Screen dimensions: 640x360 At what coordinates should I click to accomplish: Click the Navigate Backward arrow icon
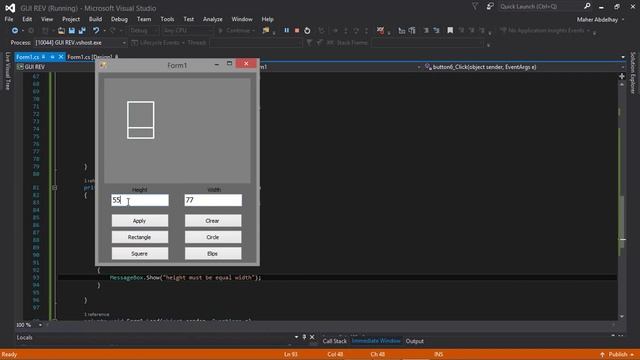(15, 31)
